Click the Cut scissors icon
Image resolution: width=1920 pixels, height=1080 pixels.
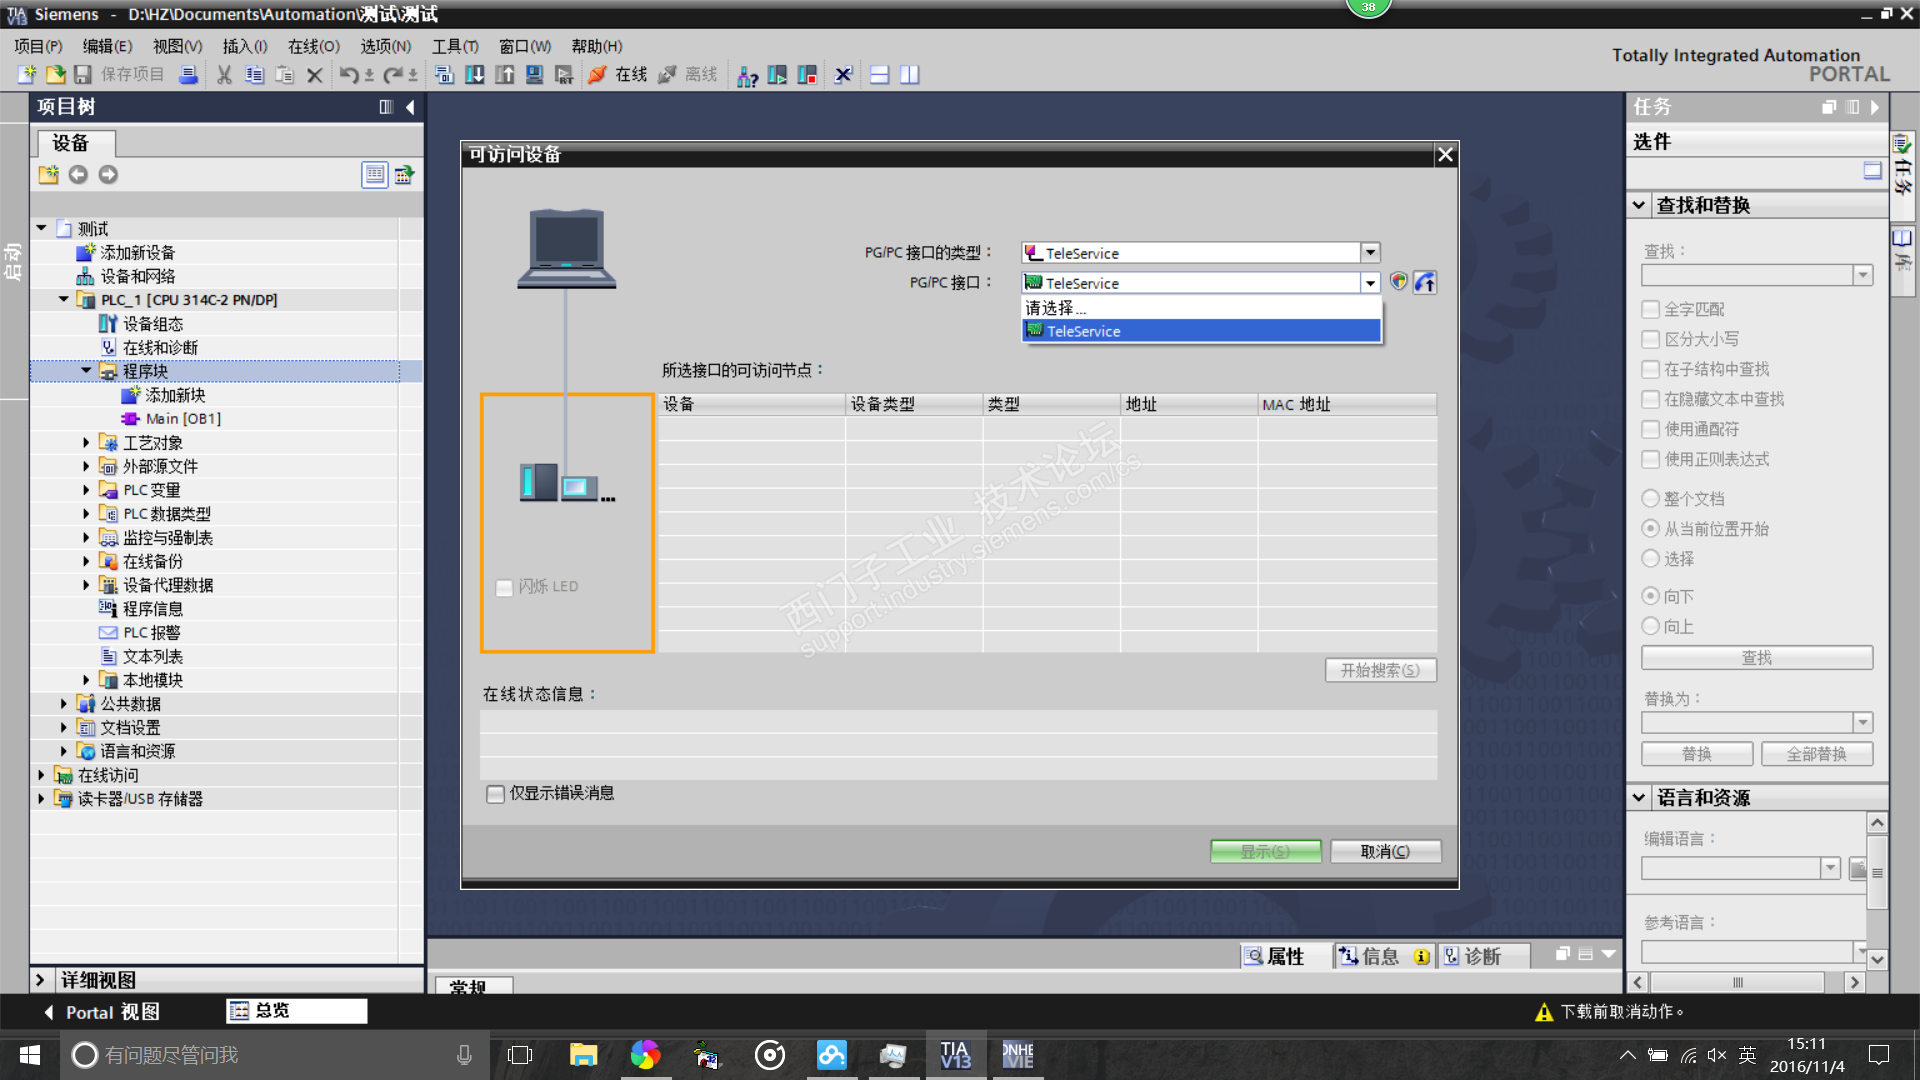pos(224,75)
